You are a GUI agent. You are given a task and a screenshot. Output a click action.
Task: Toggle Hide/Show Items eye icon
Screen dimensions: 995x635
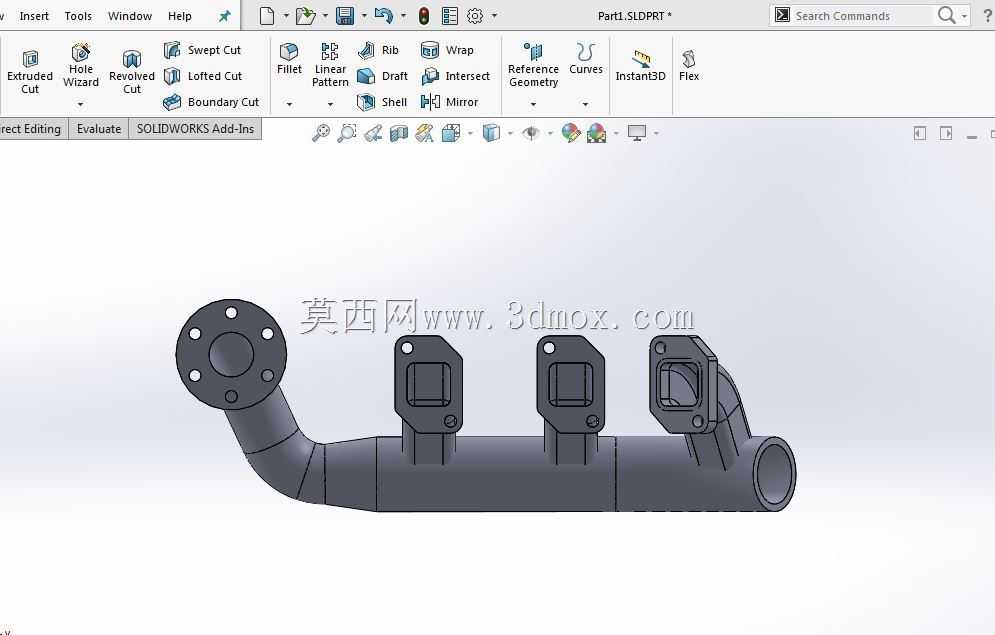531,133
